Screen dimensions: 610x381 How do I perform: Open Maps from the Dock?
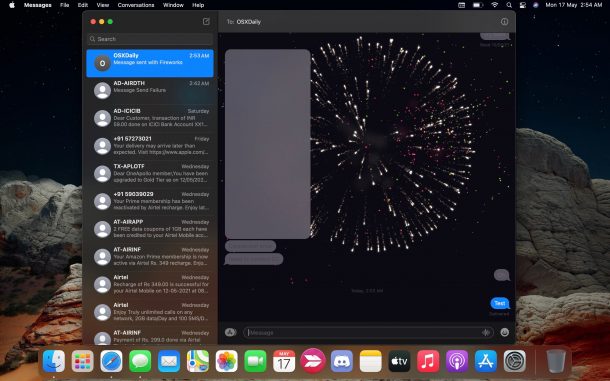(198, 361)
